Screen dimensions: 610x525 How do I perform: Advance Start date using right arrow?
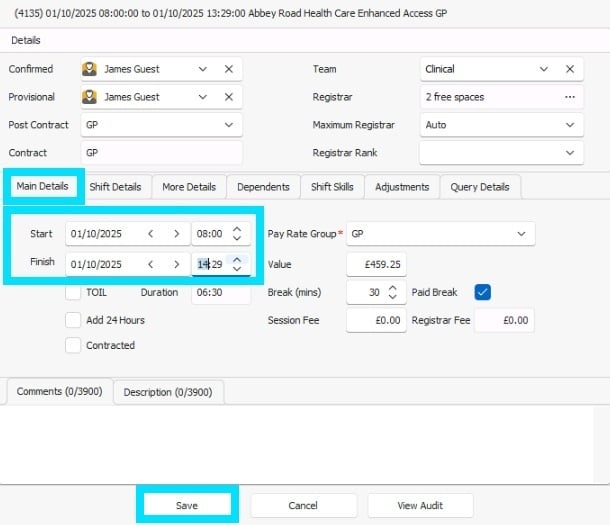[x=176, y=234]
